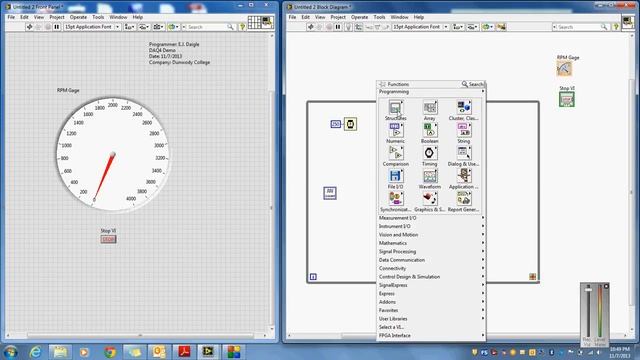640x360 pixels.
Task: Click Pause button in Front Panel toolbar
Action: tap(57, 27)
